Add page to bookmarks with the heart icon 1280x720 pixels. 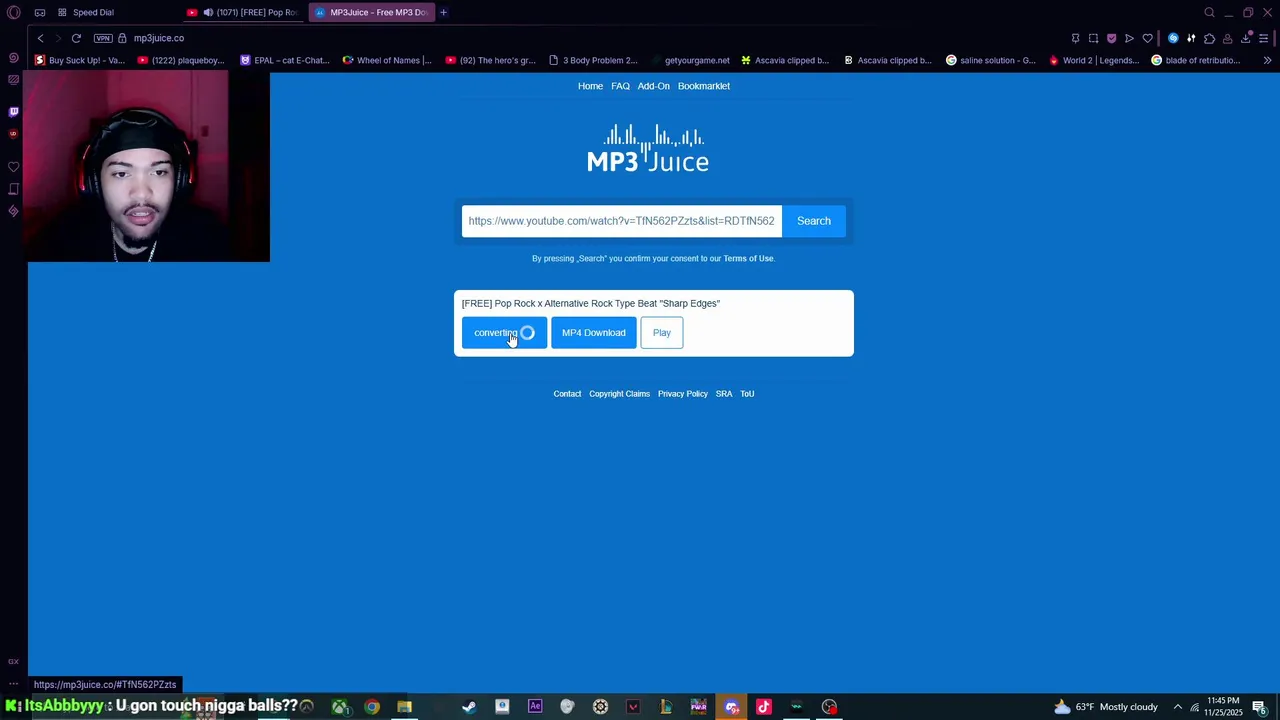(1147, 38)
